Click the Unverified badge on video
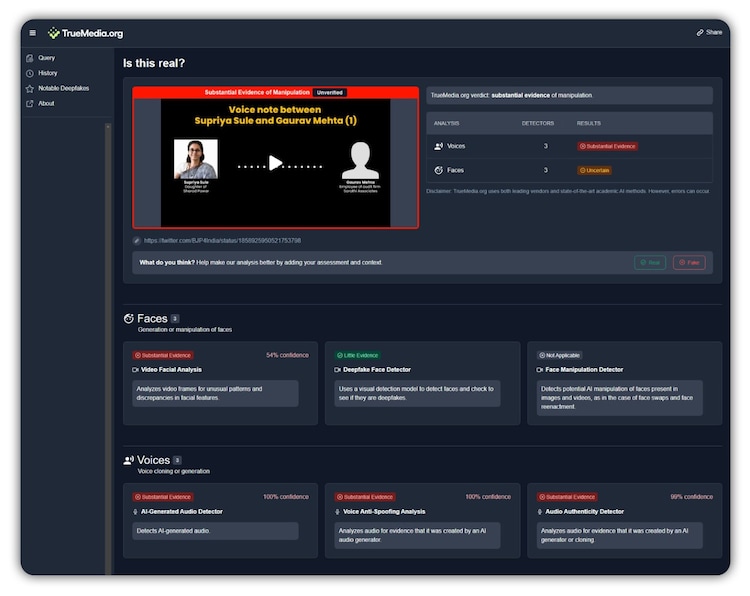This screenshot has height=596, width=750. click(x=330, y=92)
